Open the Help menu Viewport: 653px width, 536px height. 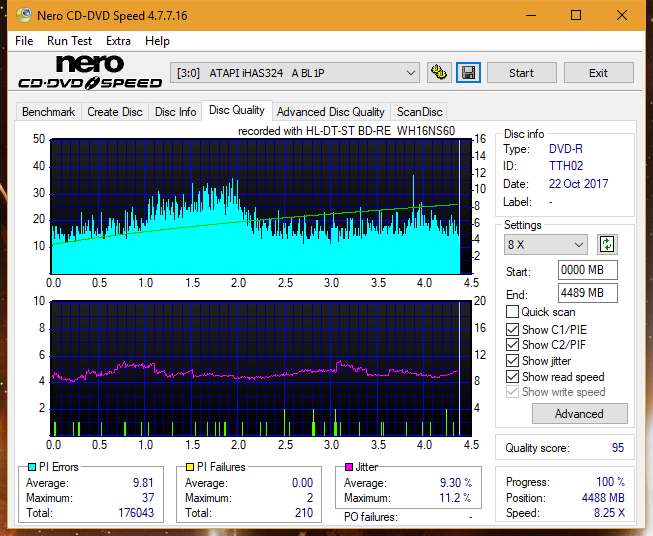(157, 41)
